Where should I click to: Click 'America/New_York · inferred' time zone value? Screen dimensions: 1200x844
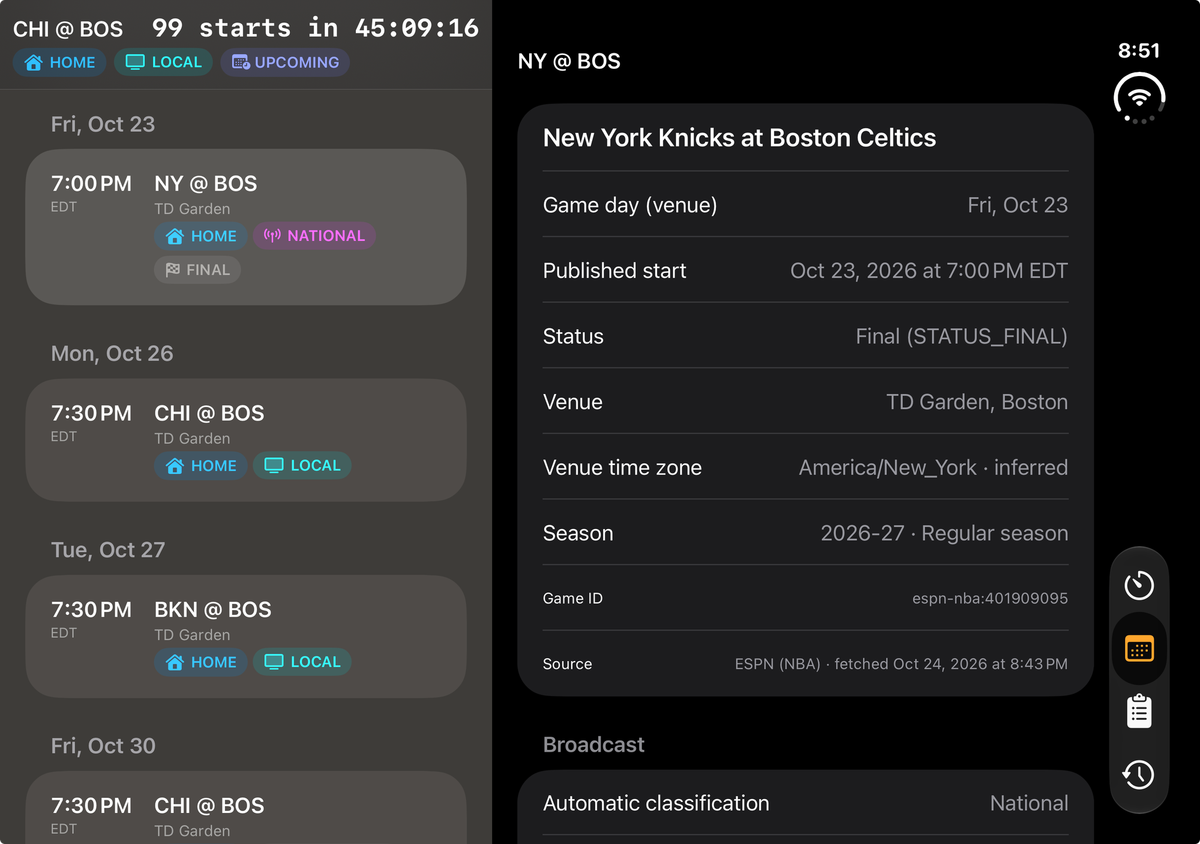click(933, 468)
